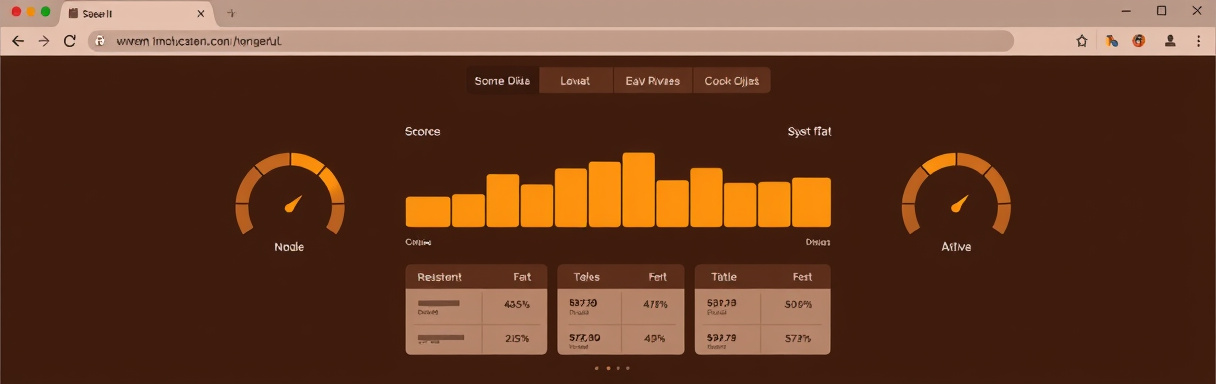Click the tallest bar in the chart
1216x384 pixels.
(x=638, y=190)
